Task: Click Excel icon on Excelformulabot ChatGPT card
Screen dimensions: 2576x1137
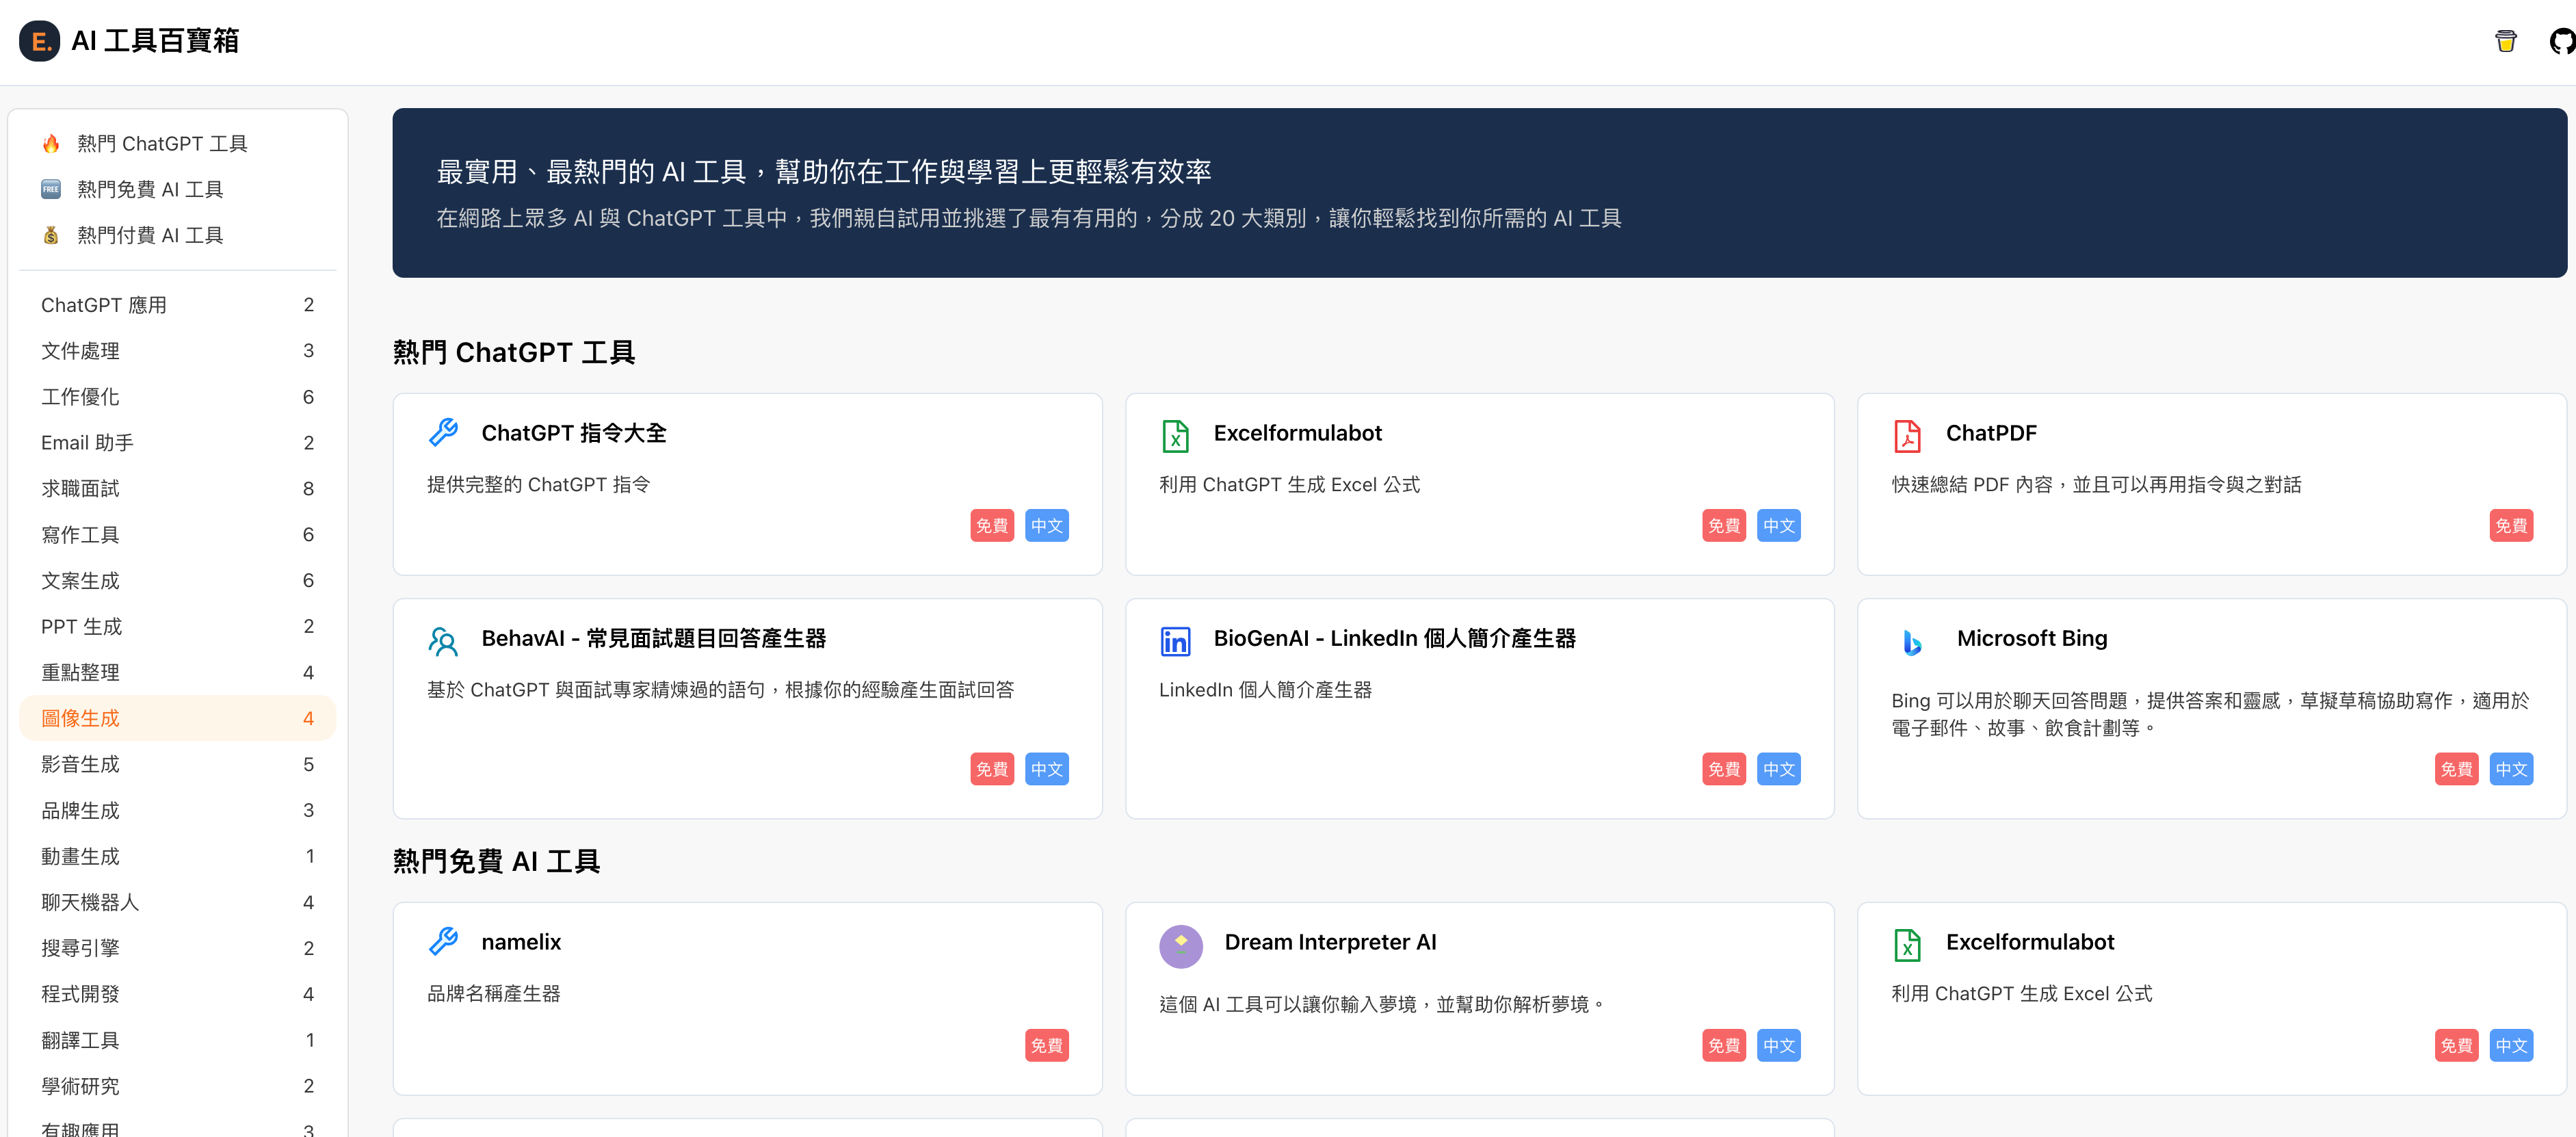Action: point(1175,435)
